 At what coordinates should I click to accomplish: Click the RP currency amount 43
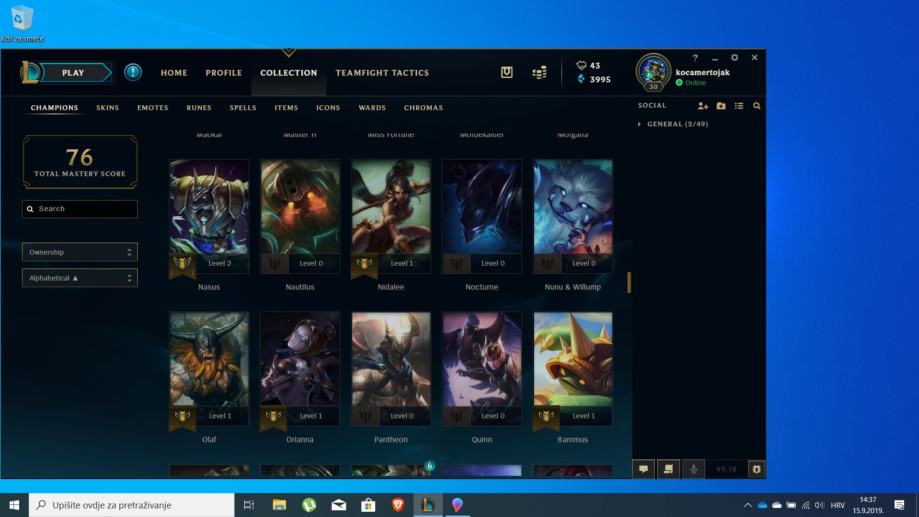tap(588, 66)
